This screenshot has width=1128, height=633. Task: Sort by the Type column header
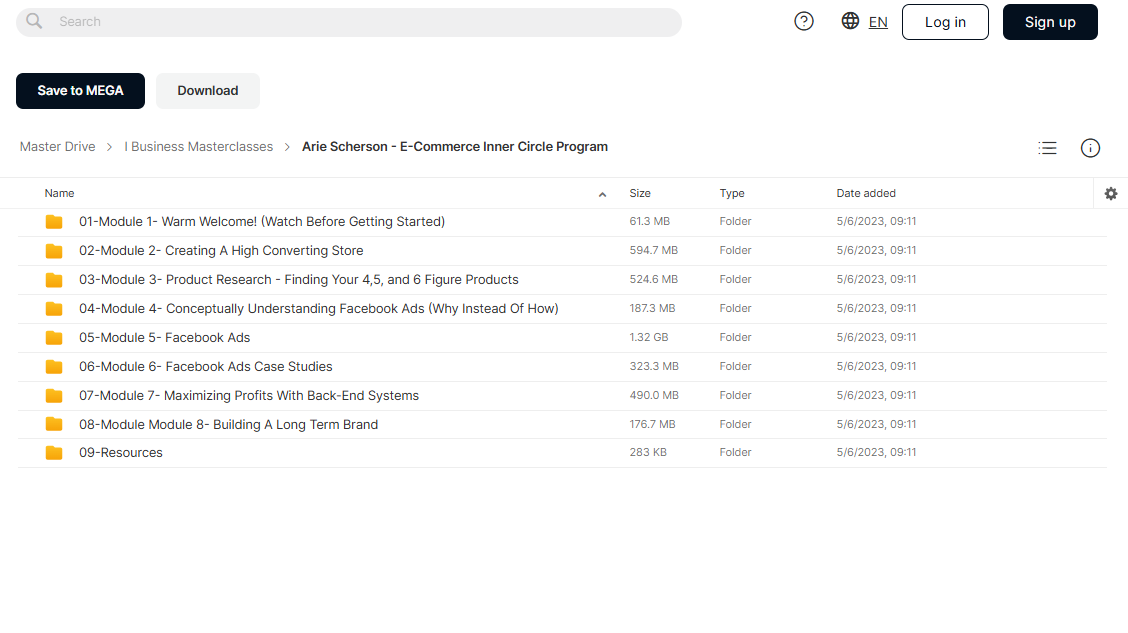tap(732, 193)
